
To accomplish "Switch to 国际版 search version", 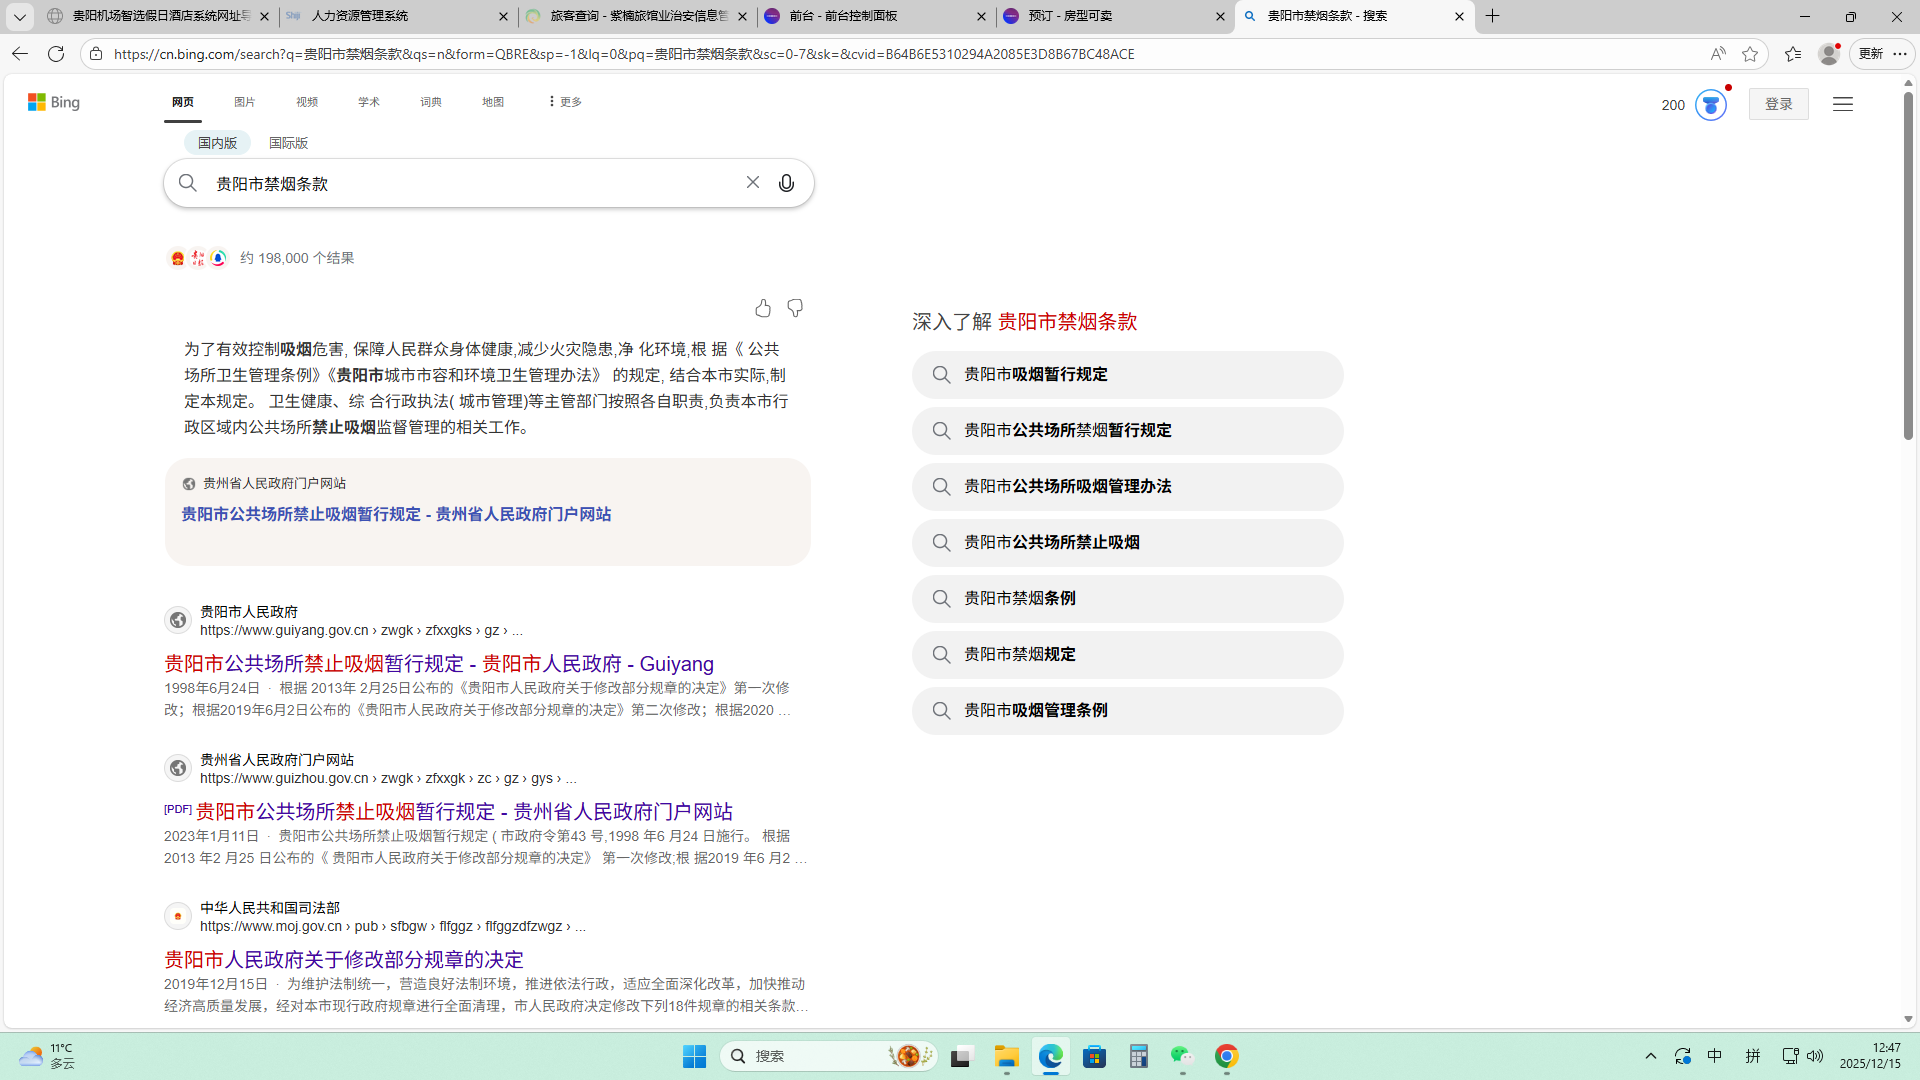I will click(x=288, y=143).
